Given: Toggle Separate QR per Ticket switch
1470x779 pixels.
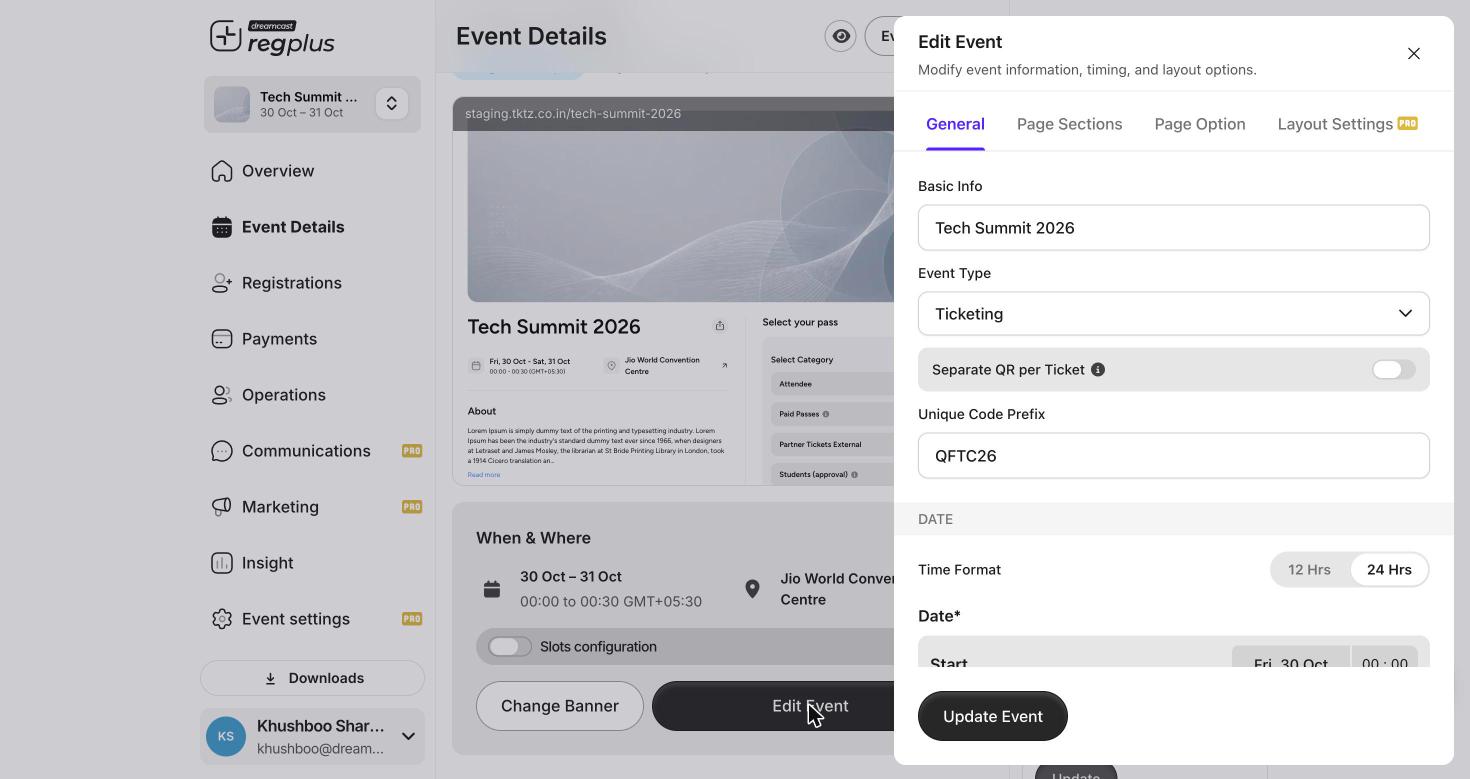Looking at the screenshot, I should pyautogui.click(x=1394, y=370).
